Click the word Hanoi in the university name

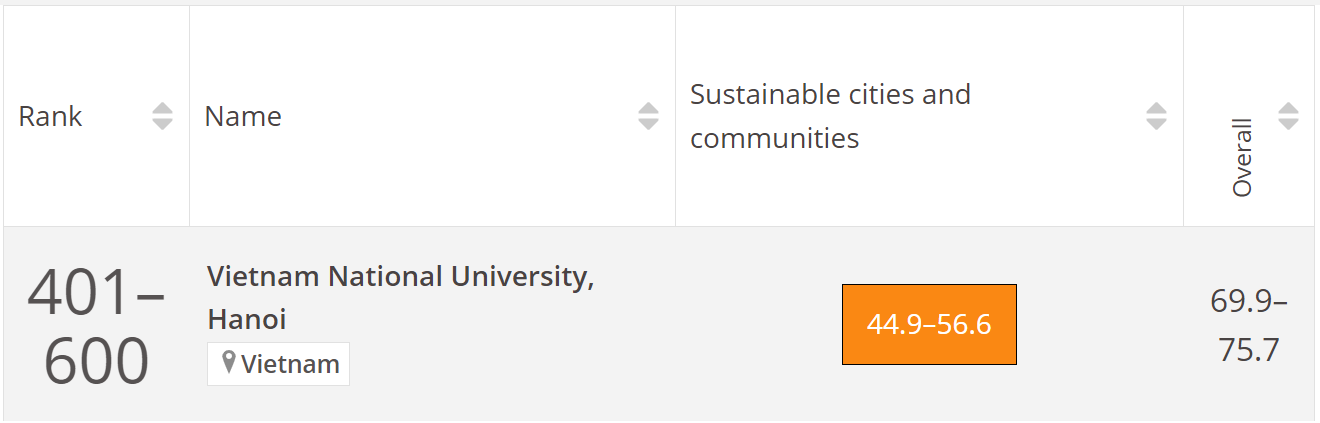pyautogui.click(x=247, y=319)
